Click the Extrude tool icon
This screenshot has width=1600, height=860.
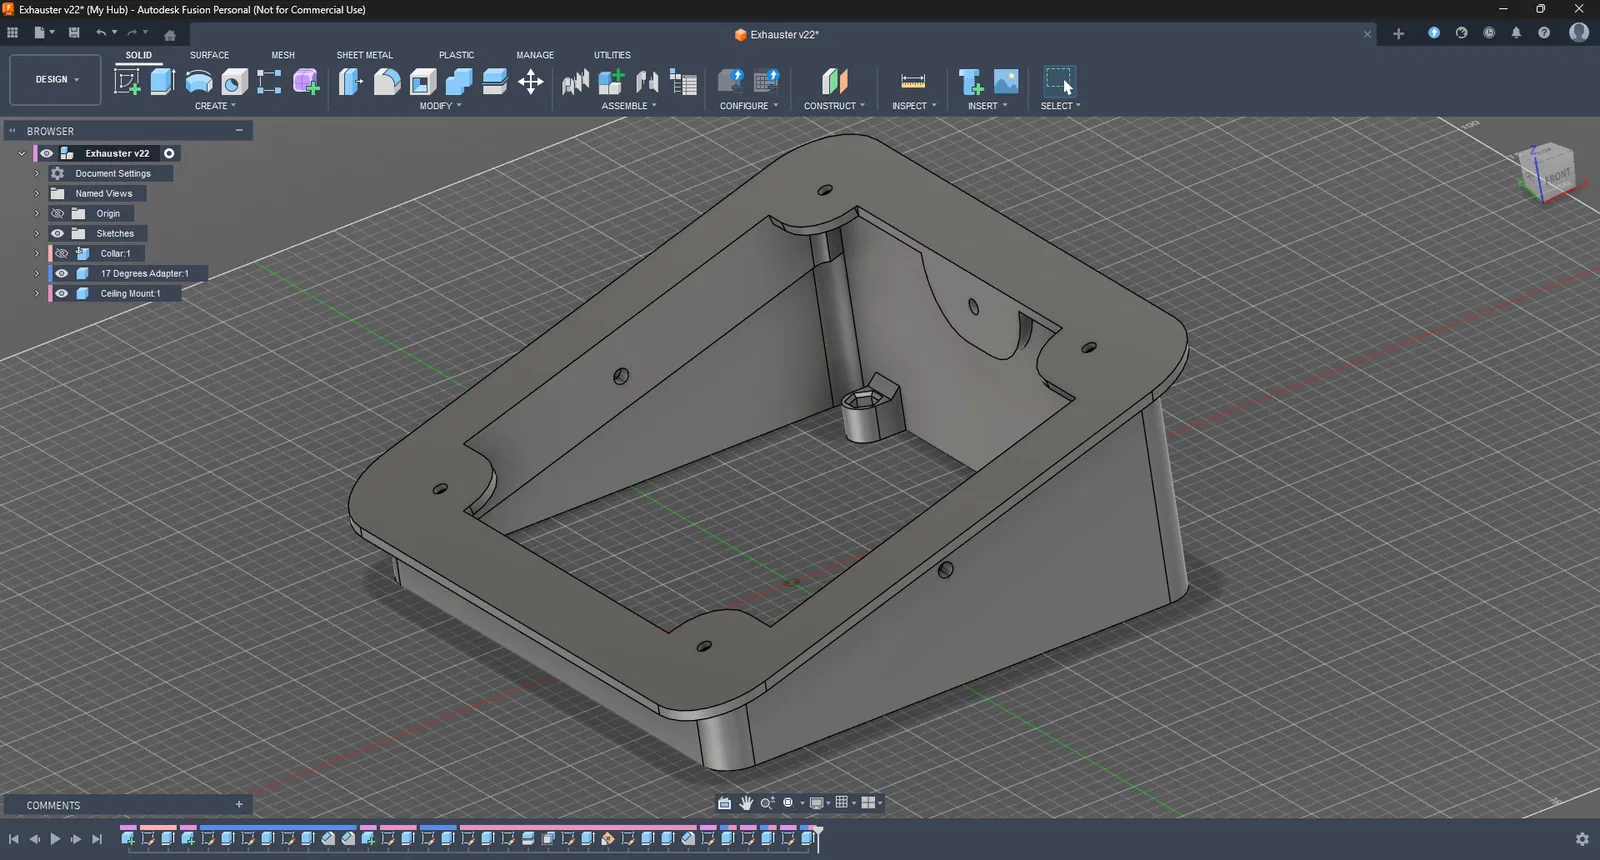(x=162, y=81)
